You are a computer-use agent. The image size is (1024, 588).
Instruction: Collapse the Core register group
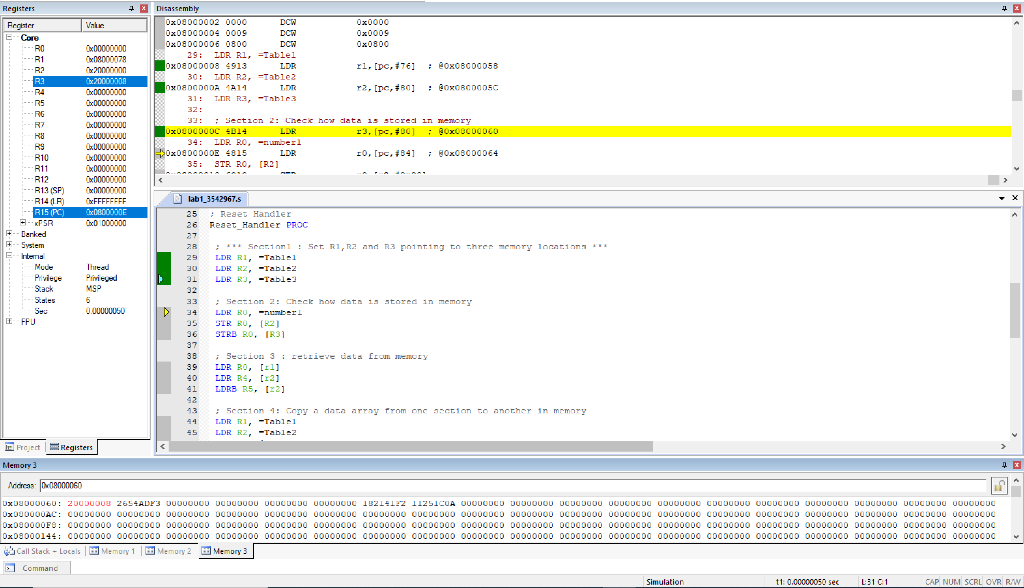click(10, 38)
